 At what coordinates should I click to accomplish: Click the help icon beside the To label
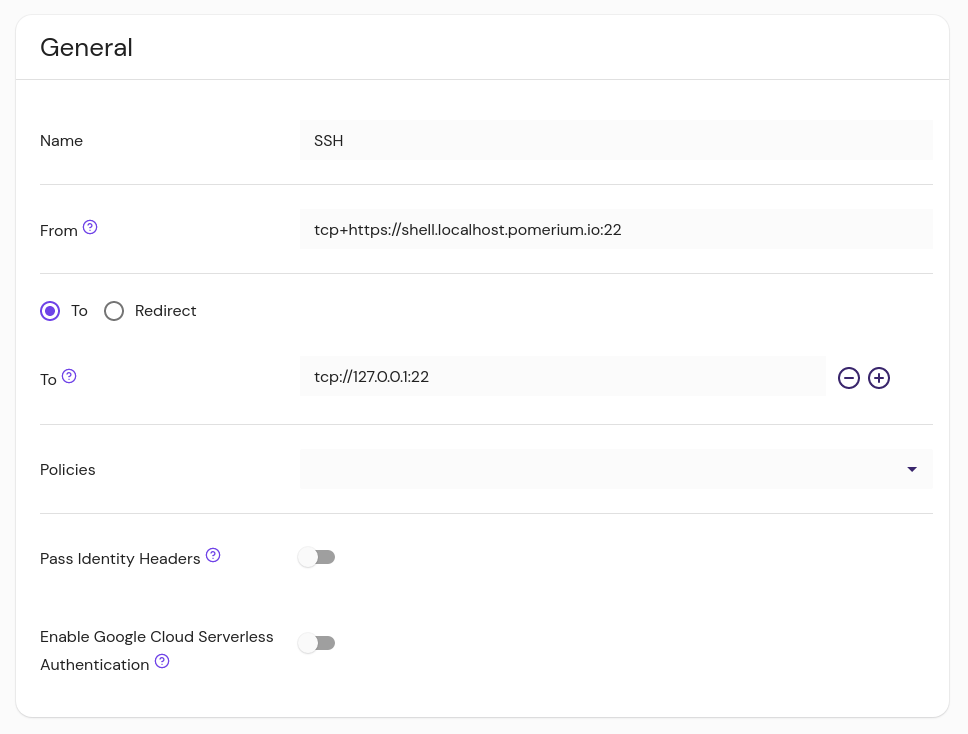69,376
